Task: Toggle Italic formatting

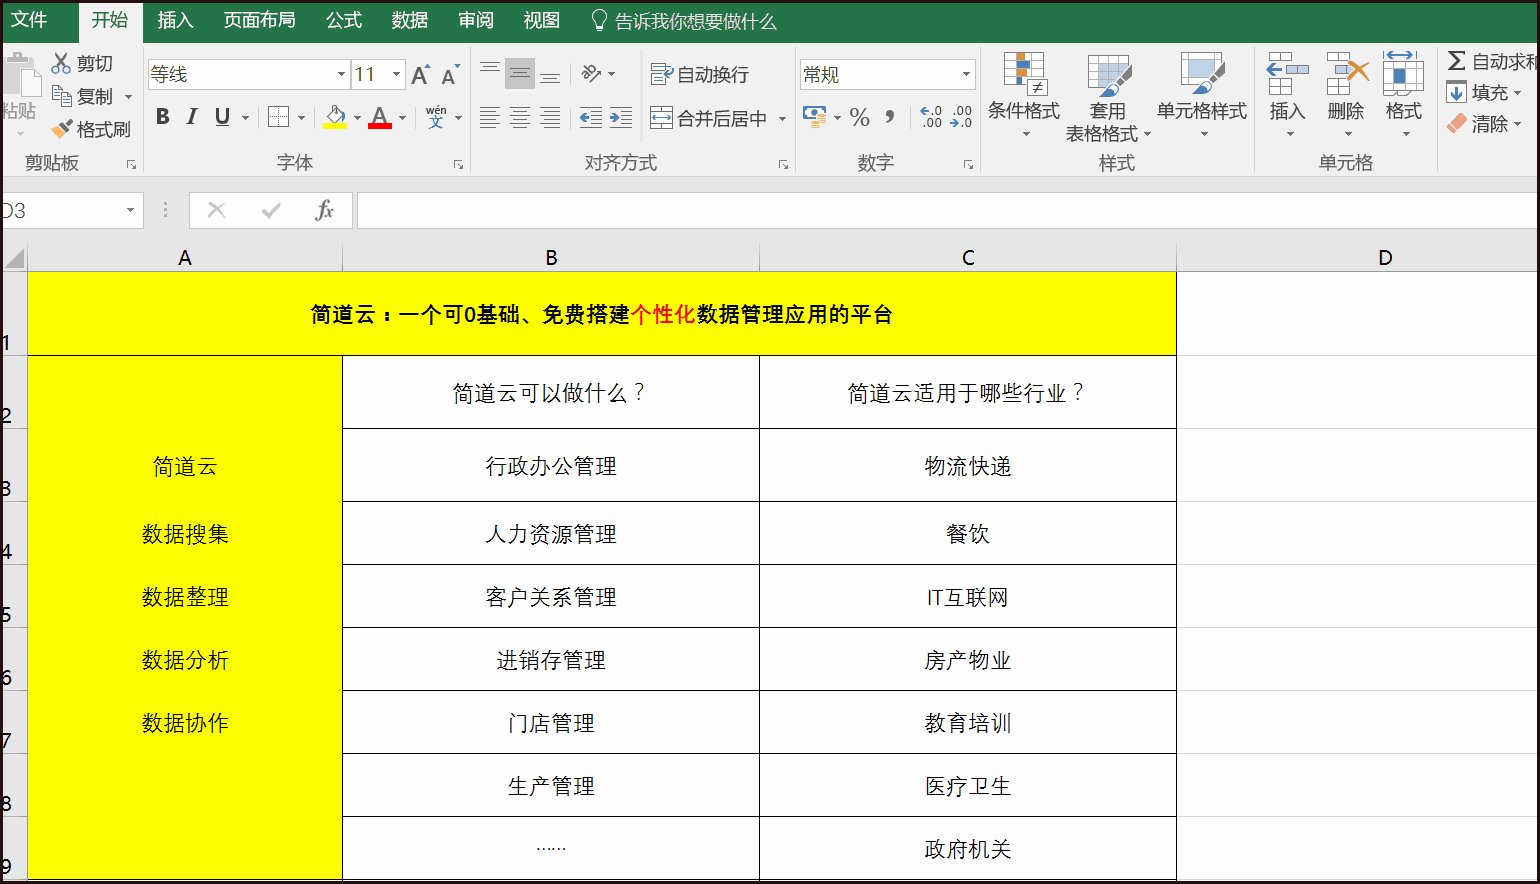Action: (192, 117)
